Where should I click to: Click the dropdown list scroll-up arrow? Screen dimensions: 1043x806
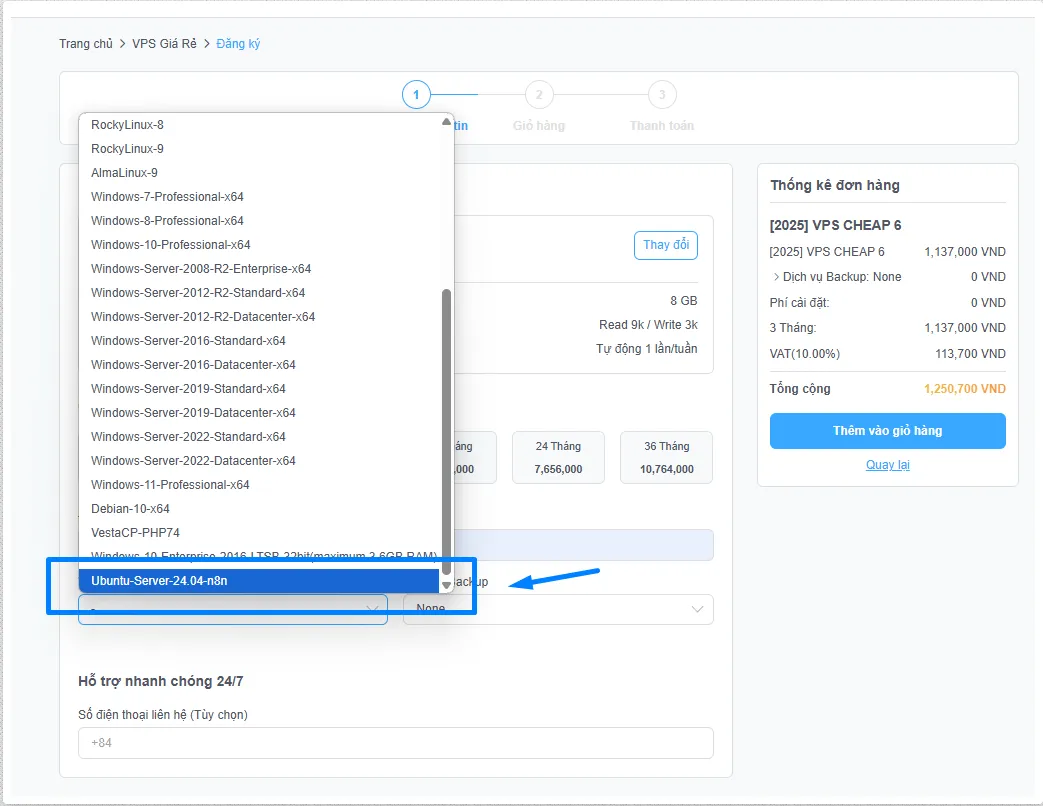[x=446, y=123]
